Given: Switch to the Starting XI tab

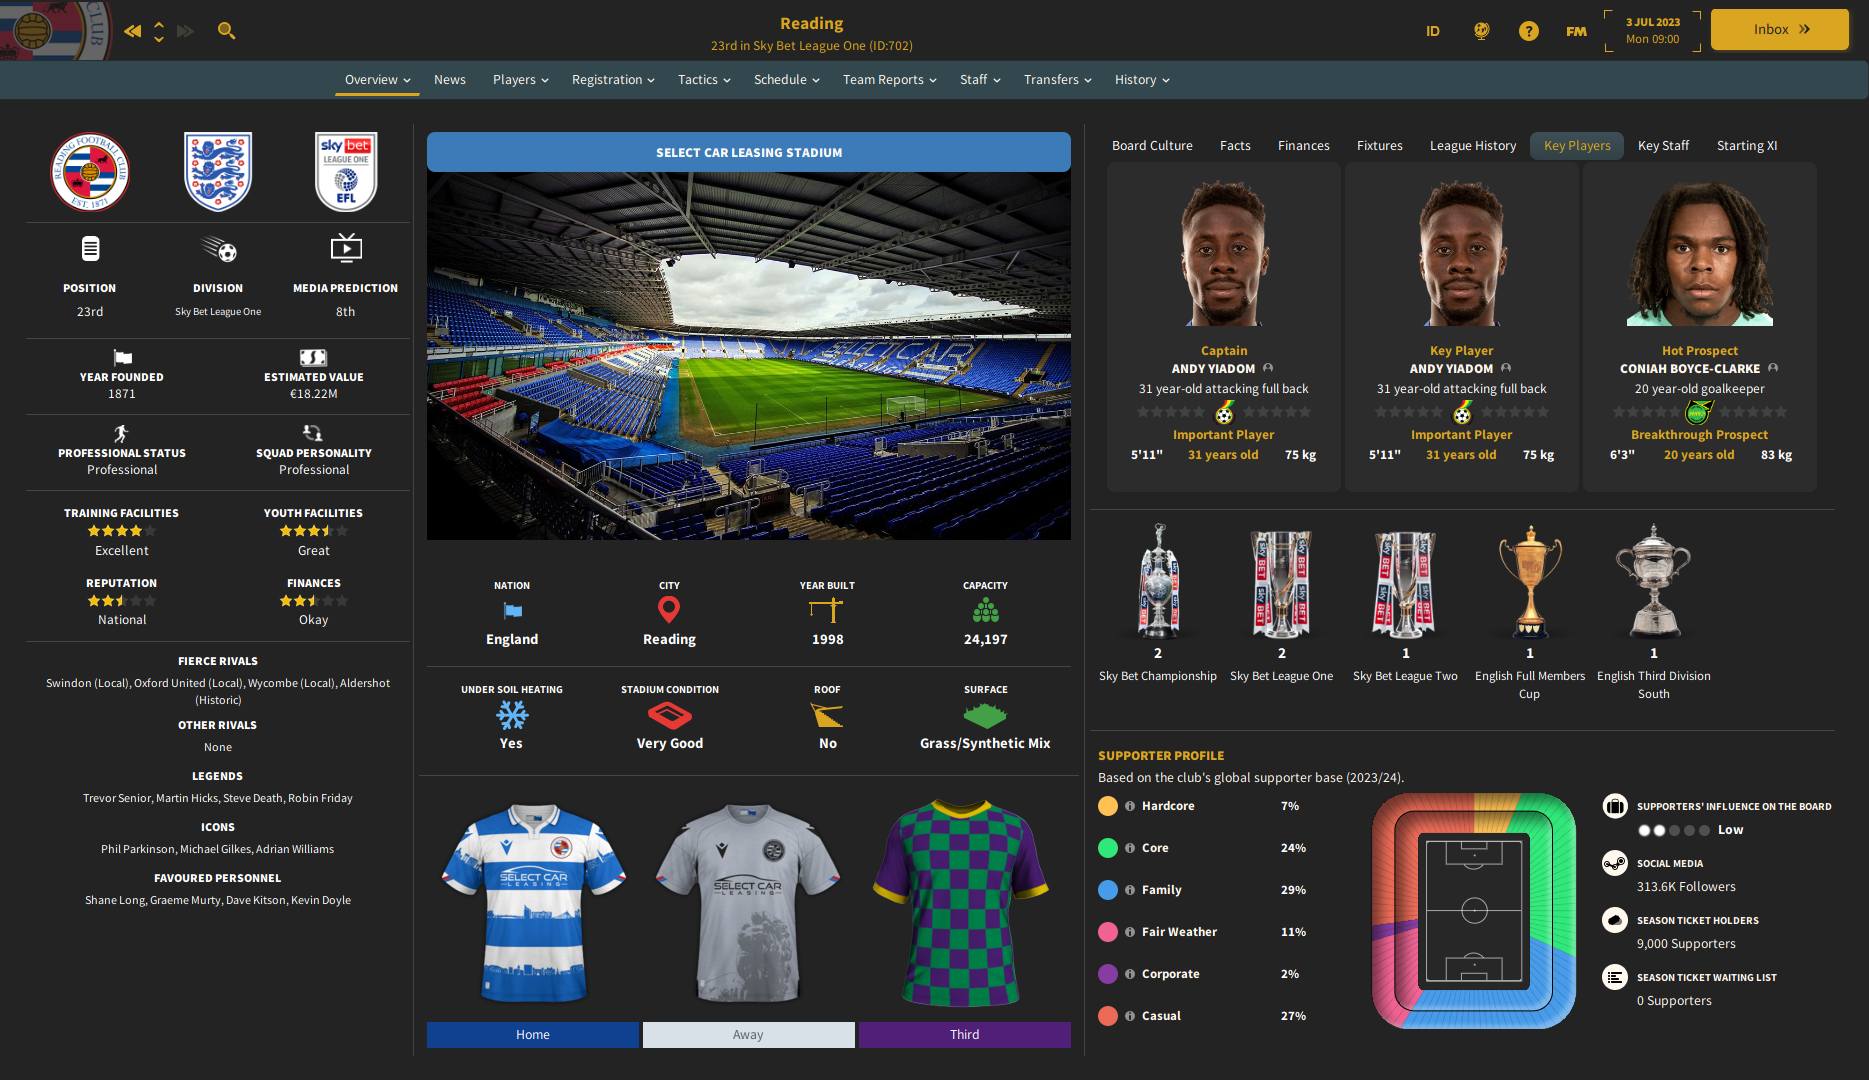Looking at the screenshot, I should click(x=1747, y=146).
